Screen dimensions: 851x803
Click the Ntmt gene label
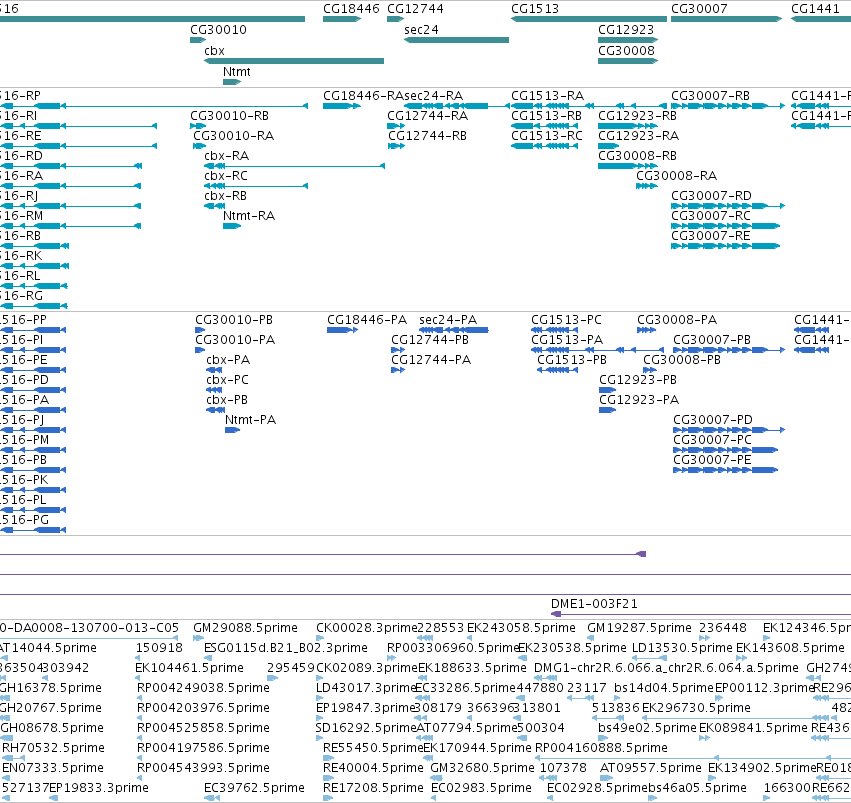pos(237,72)
